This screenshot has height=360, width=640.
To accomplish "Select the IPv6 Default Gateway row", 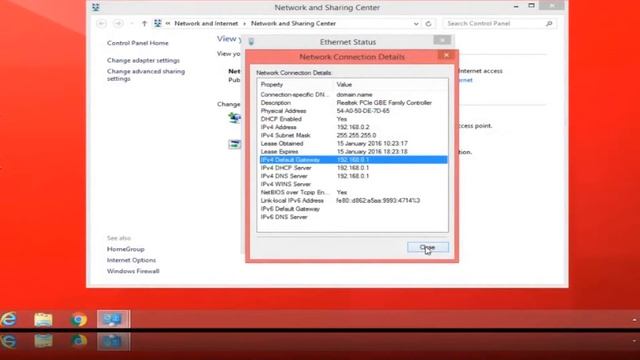I will [x=353, y=209].
